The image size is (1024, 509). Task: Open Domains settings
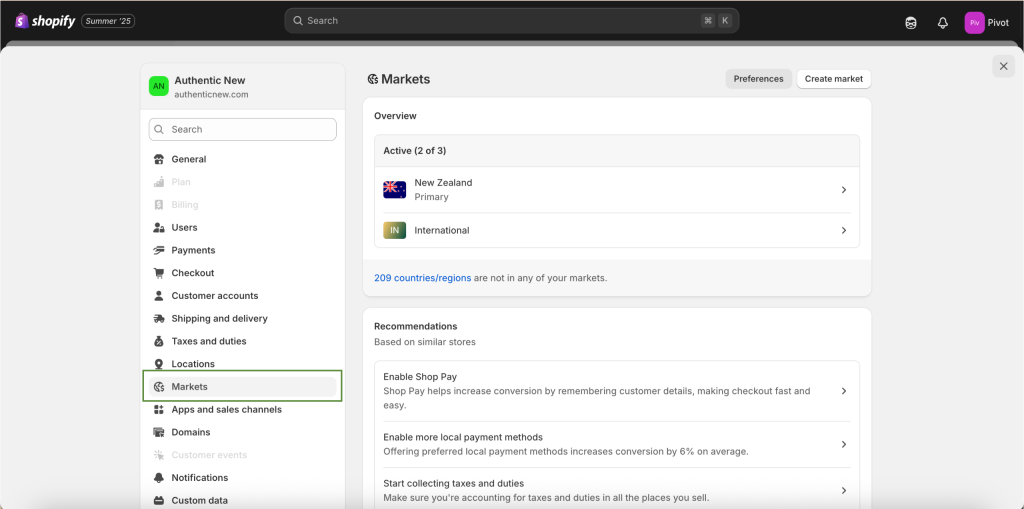pyautogui.click(x=243, y=433)
